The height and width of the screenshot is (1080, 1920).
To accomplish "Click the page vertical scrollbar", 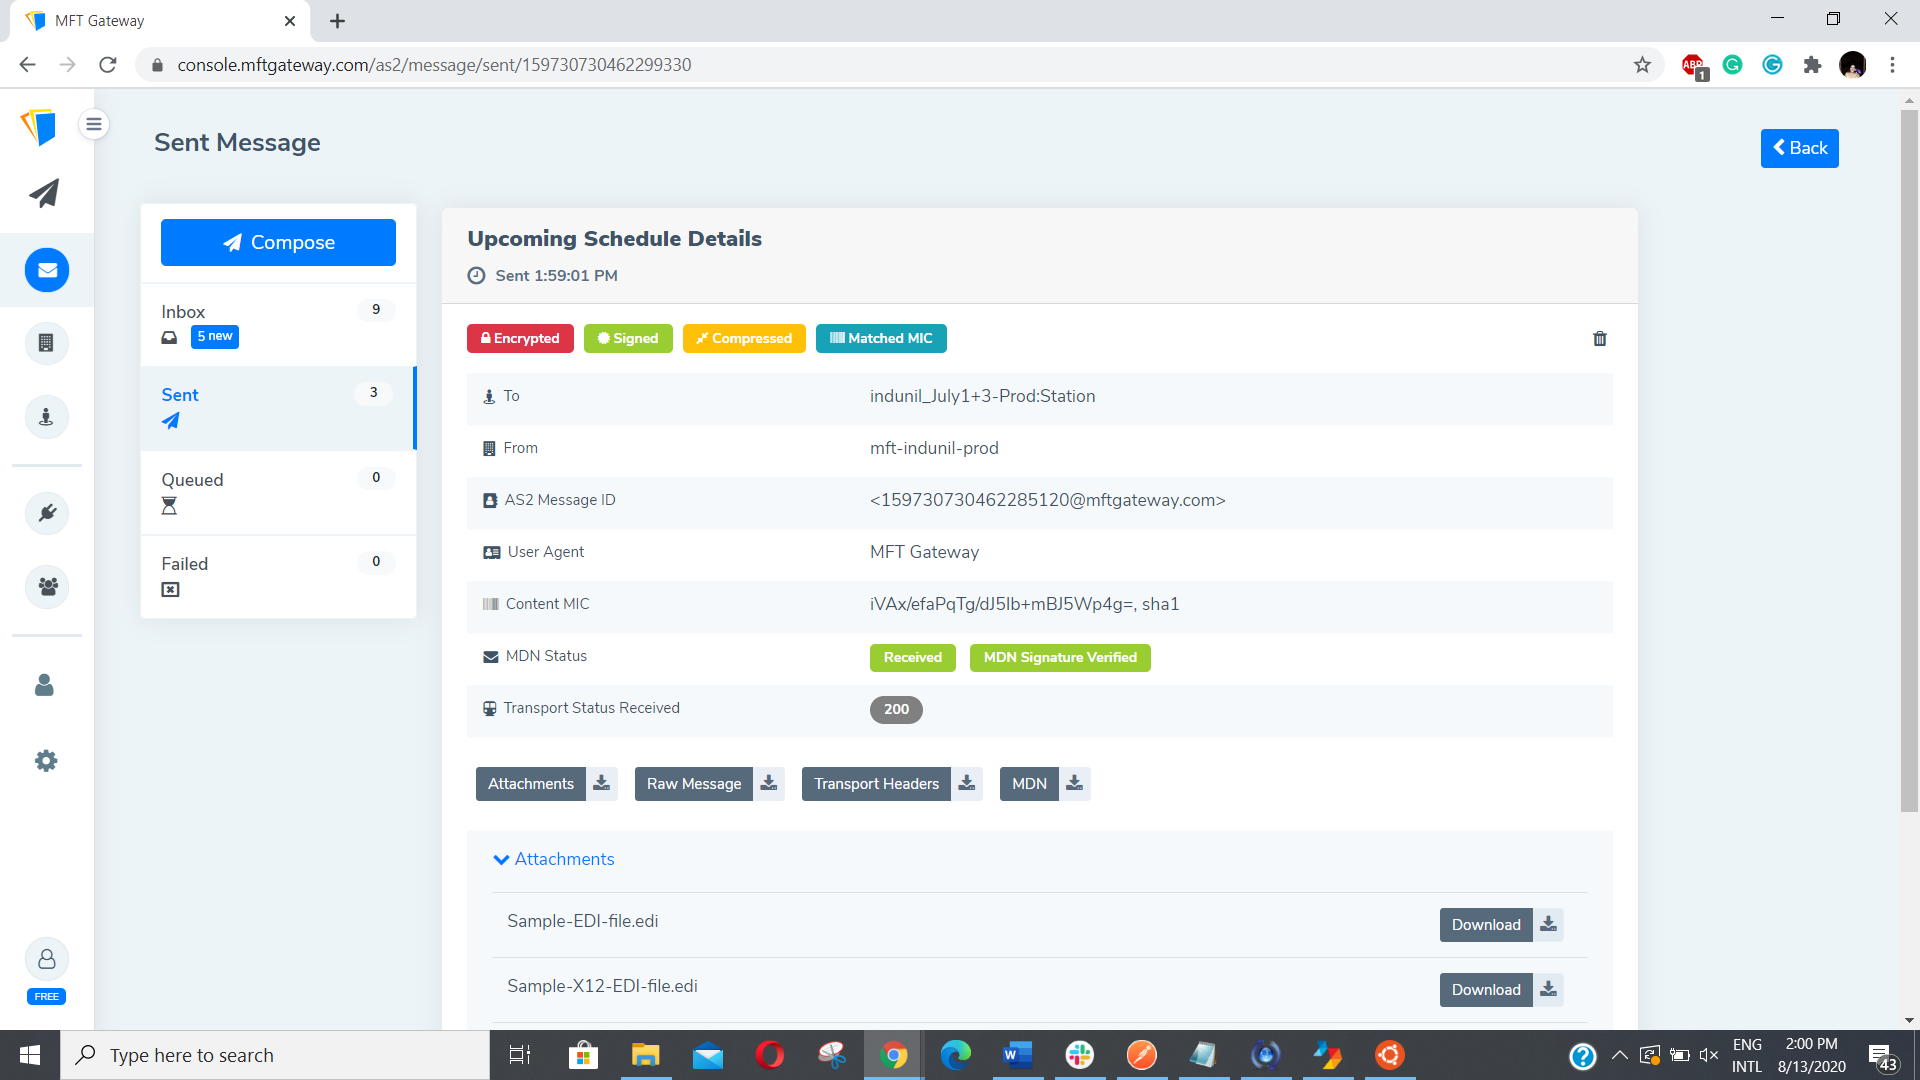I will 1909,460.
